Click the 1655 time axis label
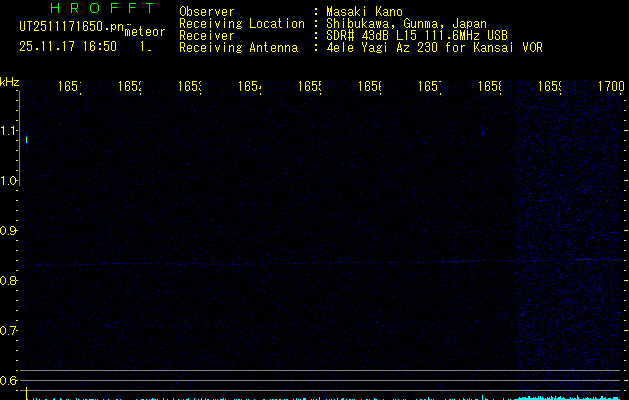The image size is (629, 400). pyautogui.click(x=309, y=86)
